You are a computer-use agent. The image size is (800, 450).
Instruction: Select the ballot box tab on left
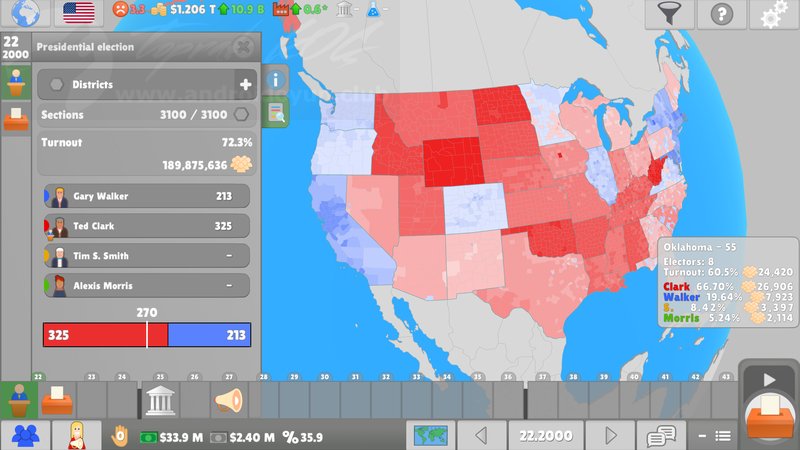click(15, 121)
